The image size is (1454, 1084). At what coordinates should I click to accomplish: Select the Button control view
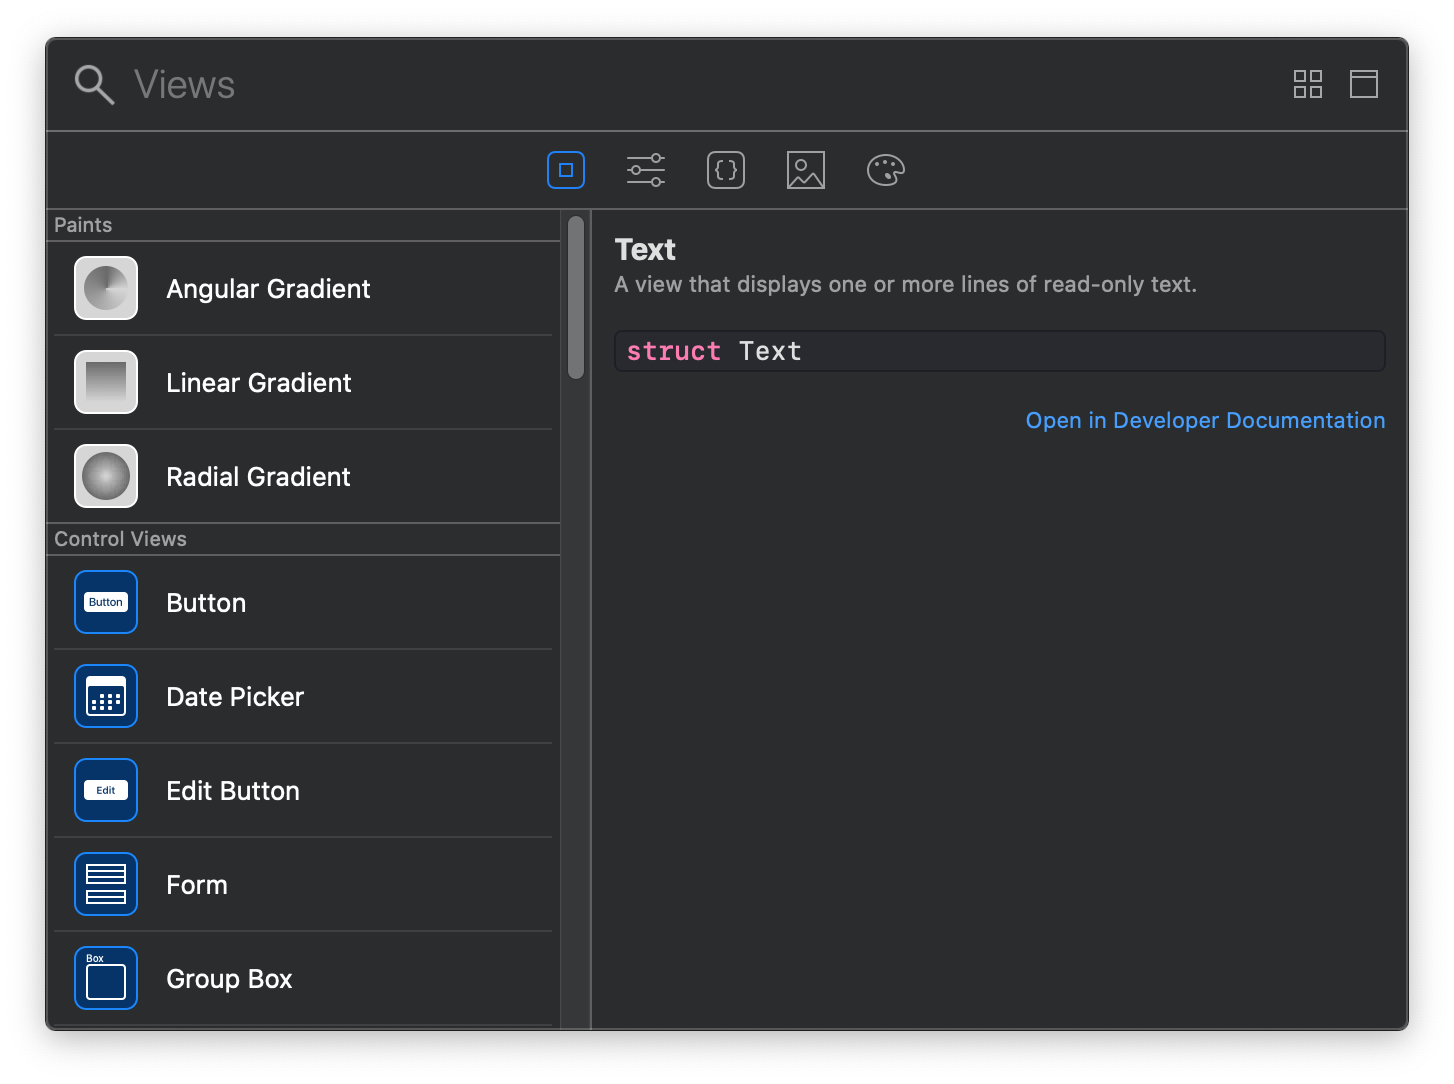(x=206, y=603)
